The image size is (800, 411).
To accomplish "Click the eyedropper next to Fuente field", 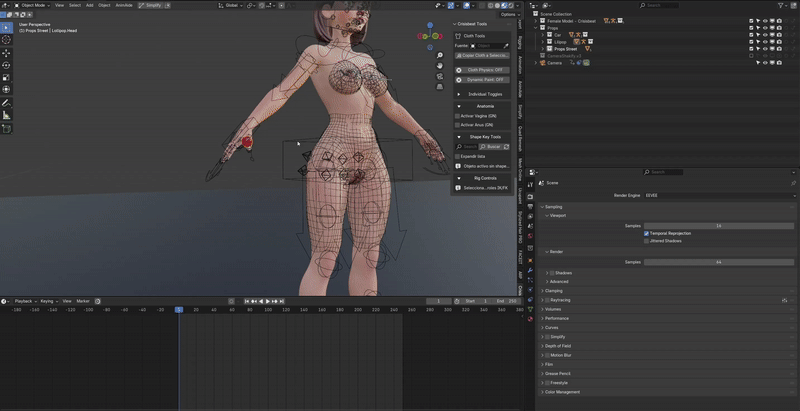I will point(506,46).
